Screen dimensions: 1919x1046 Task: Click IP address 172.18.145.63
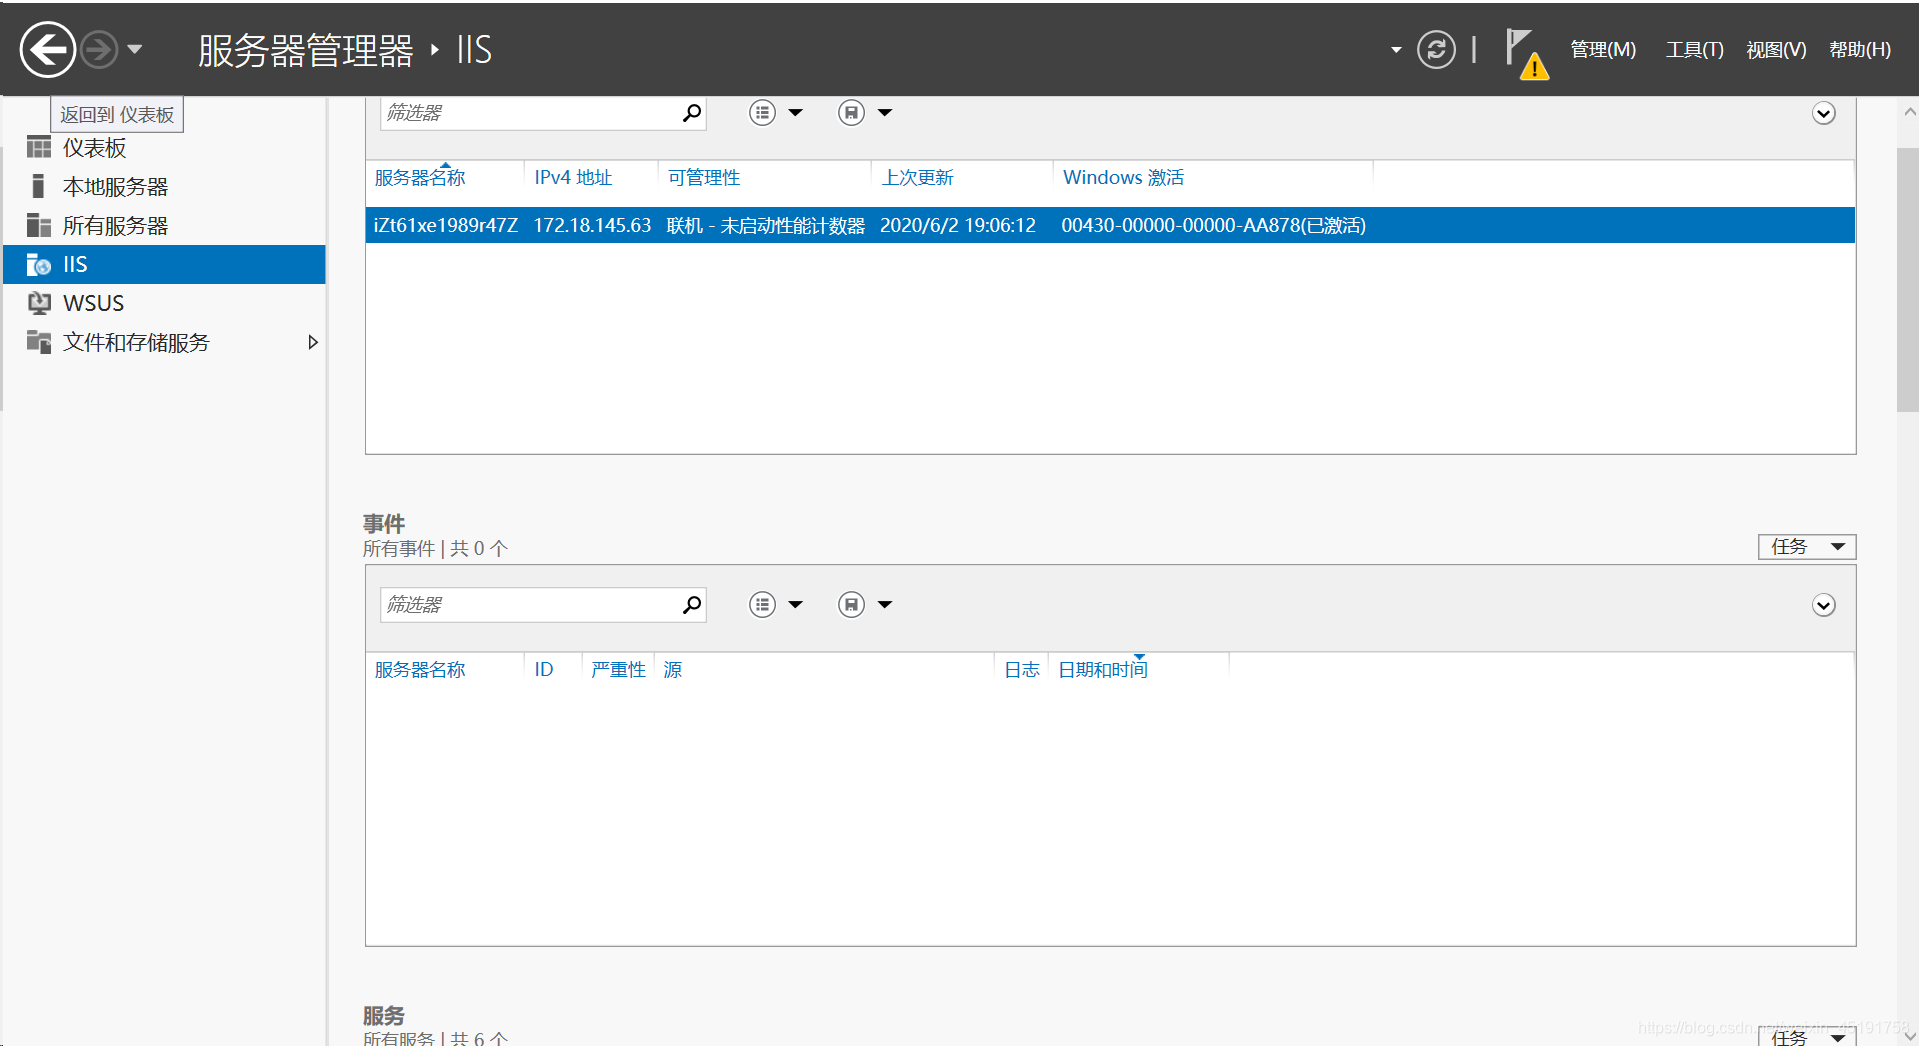pos(592,225)
